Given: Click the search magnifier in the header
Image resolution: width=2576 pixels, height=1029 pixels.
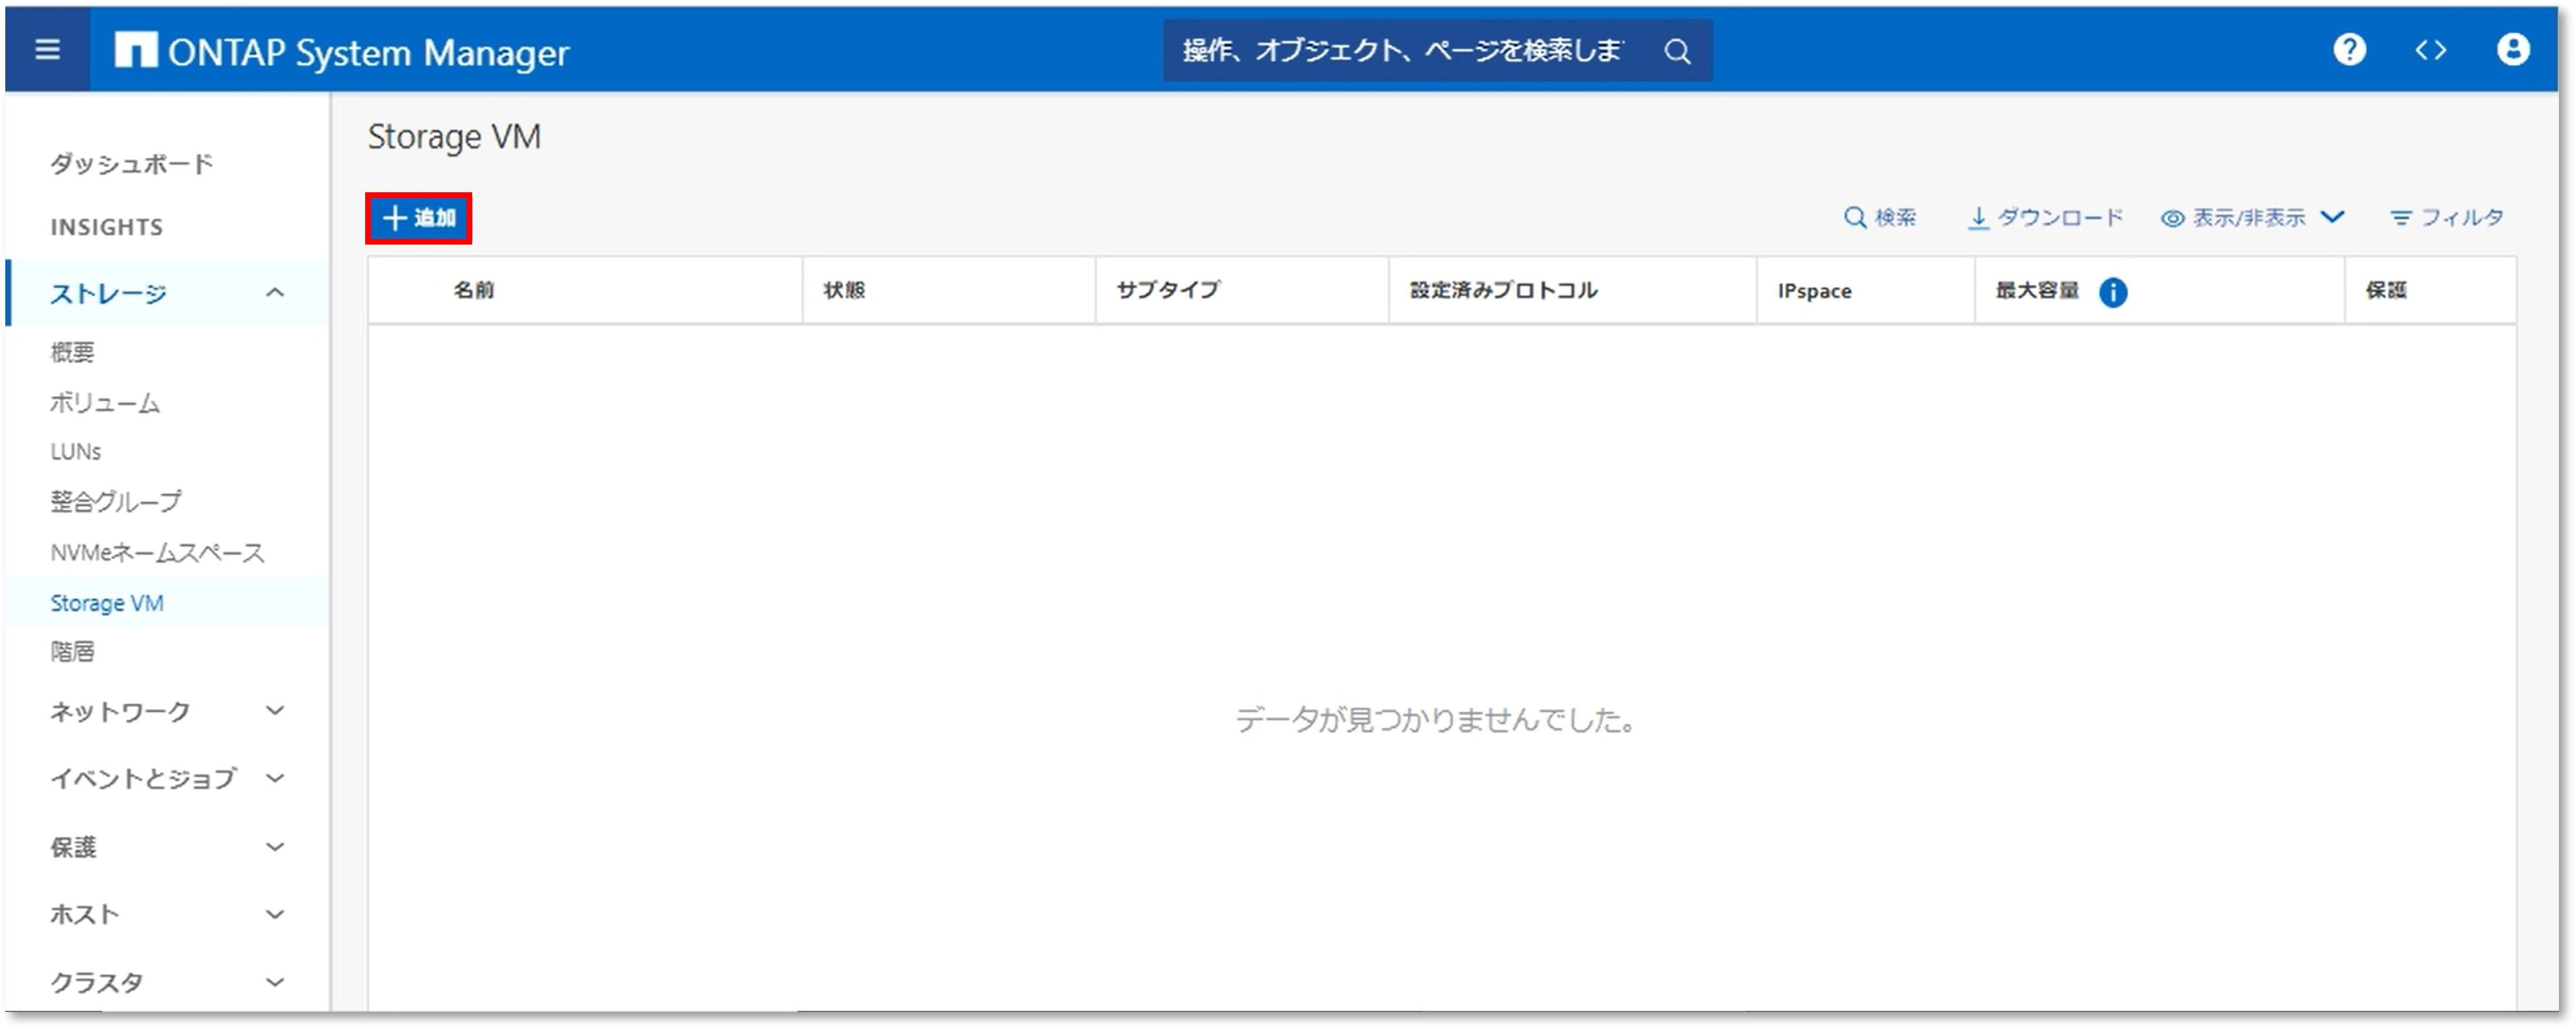Looking at the screenshot, I should 1677,51.
